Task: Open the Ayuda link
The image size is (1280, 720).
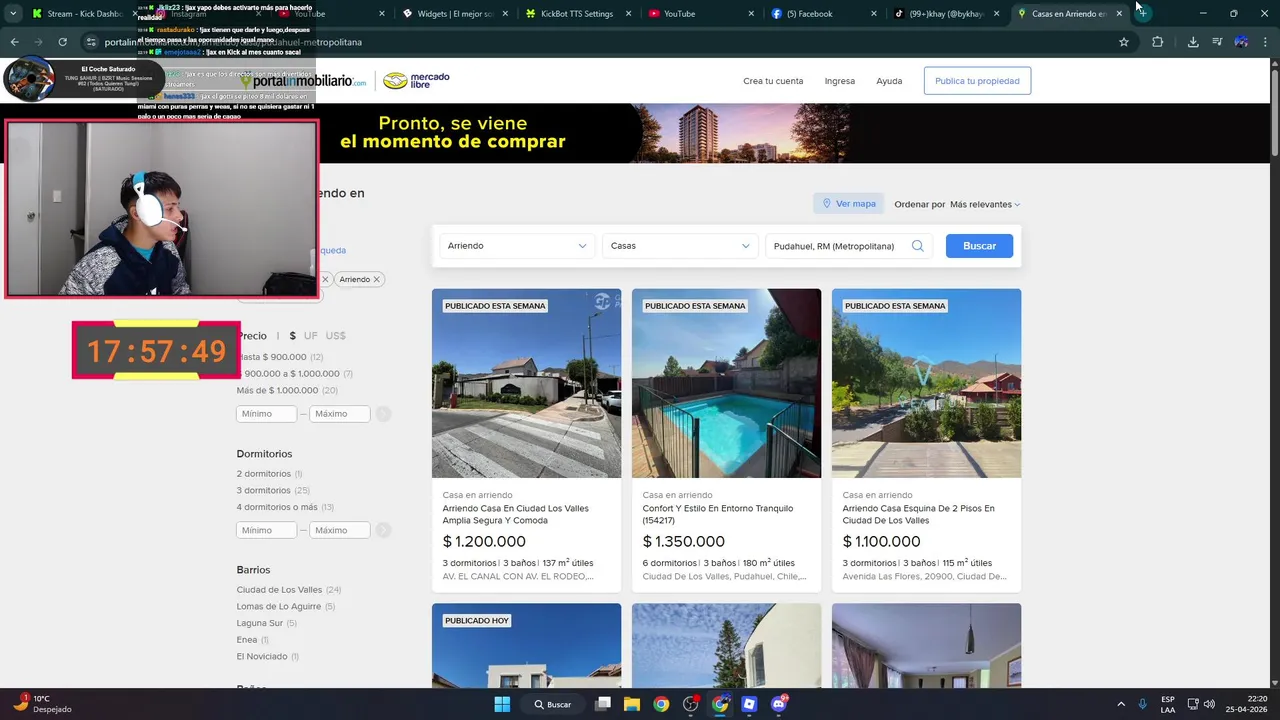Action: pyautogui.click(x=889, y=81)
